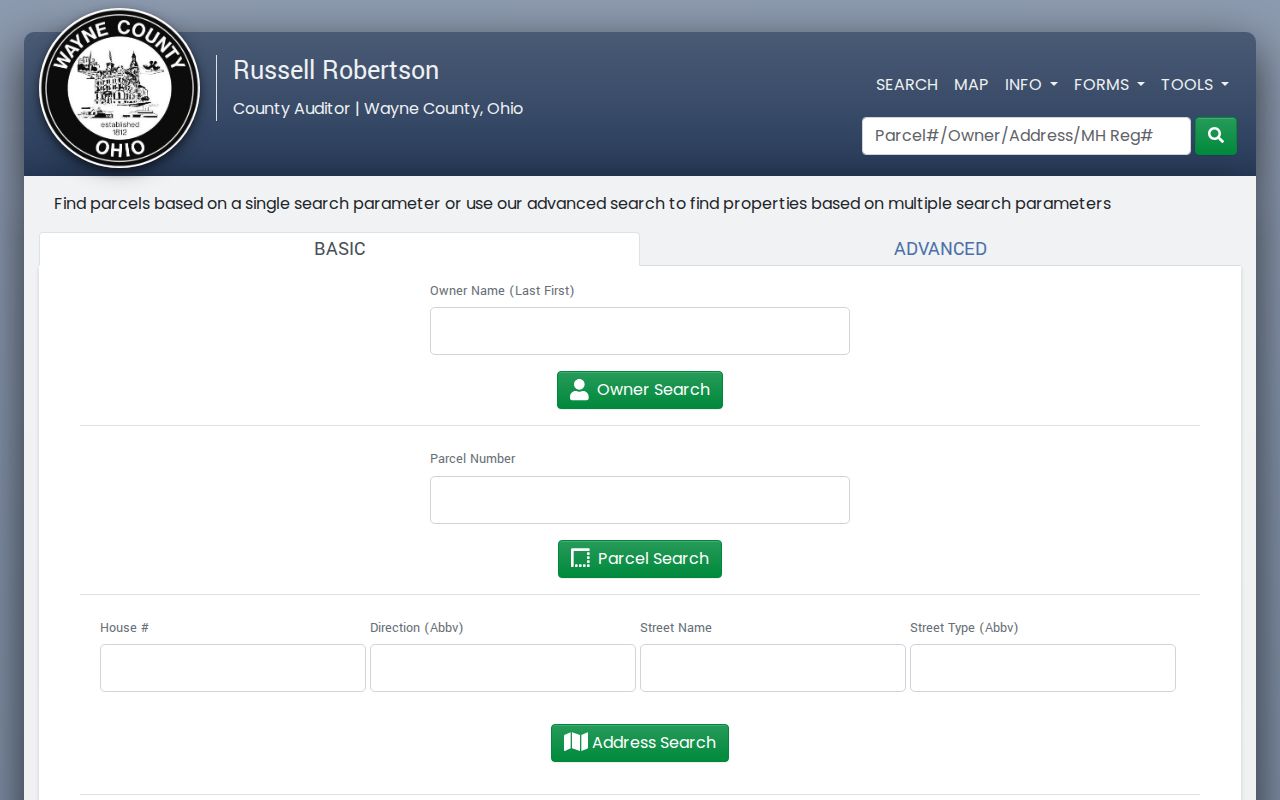Click the Owner Search button text
This screenshot has width=1280, height=800.
(653, 390)
